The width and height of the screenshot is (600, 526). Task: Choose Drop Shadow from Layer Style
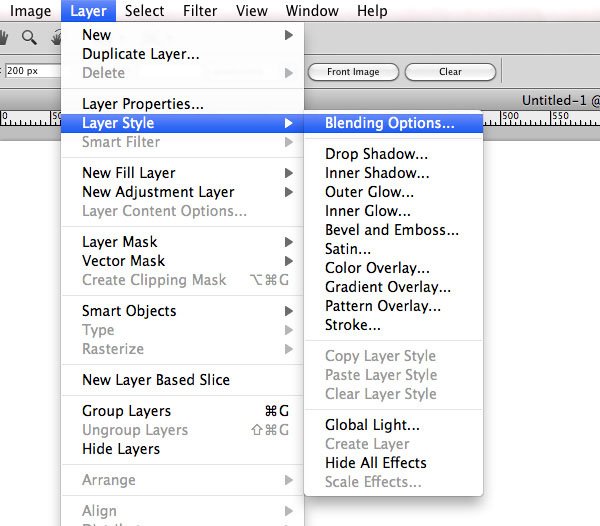coord(376,154)
